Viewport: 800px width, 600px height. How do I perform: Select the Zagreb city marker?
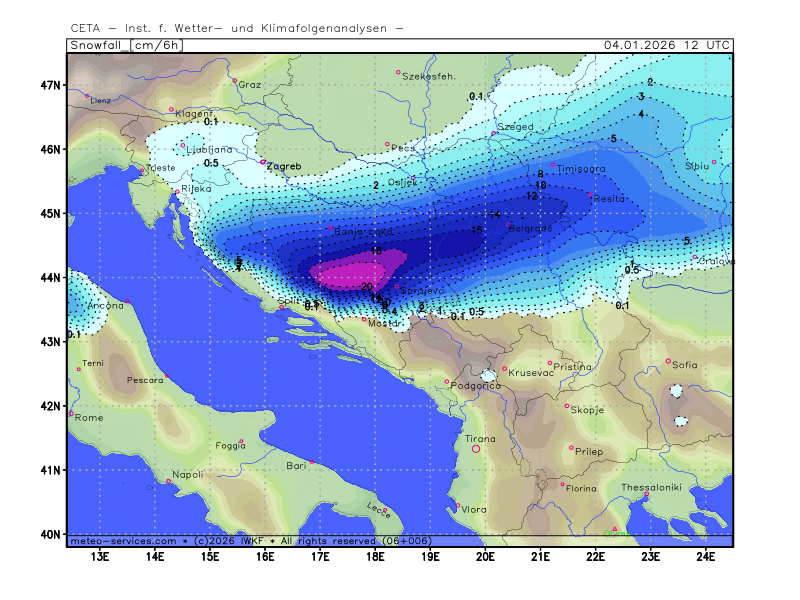263,162
